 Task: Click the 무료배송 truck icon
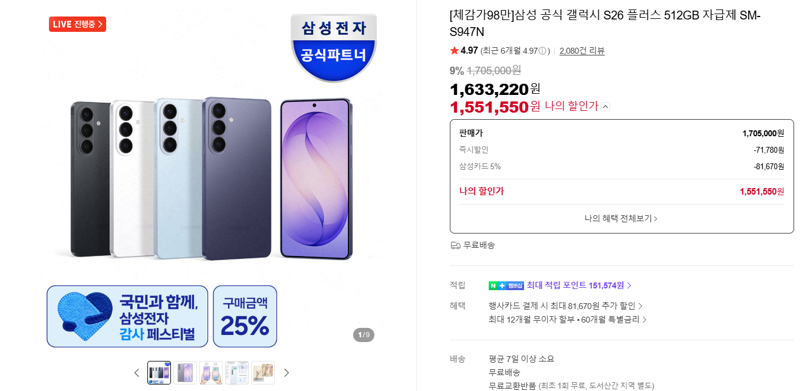[456, 245]
